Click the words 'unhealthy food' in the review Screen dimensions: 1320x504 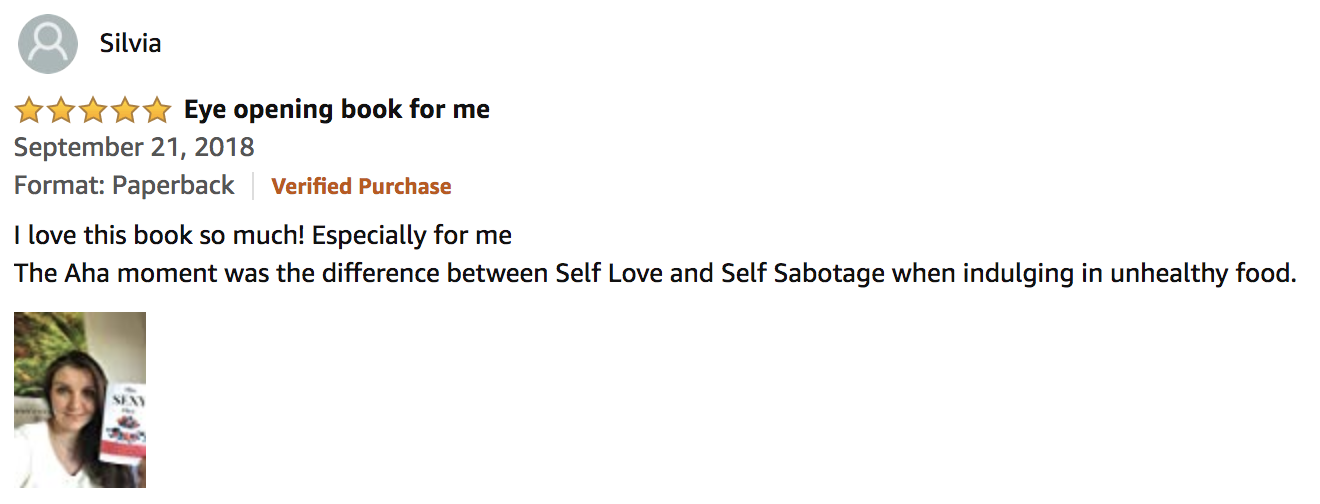pyautogui.click(x=1203, y=273)
